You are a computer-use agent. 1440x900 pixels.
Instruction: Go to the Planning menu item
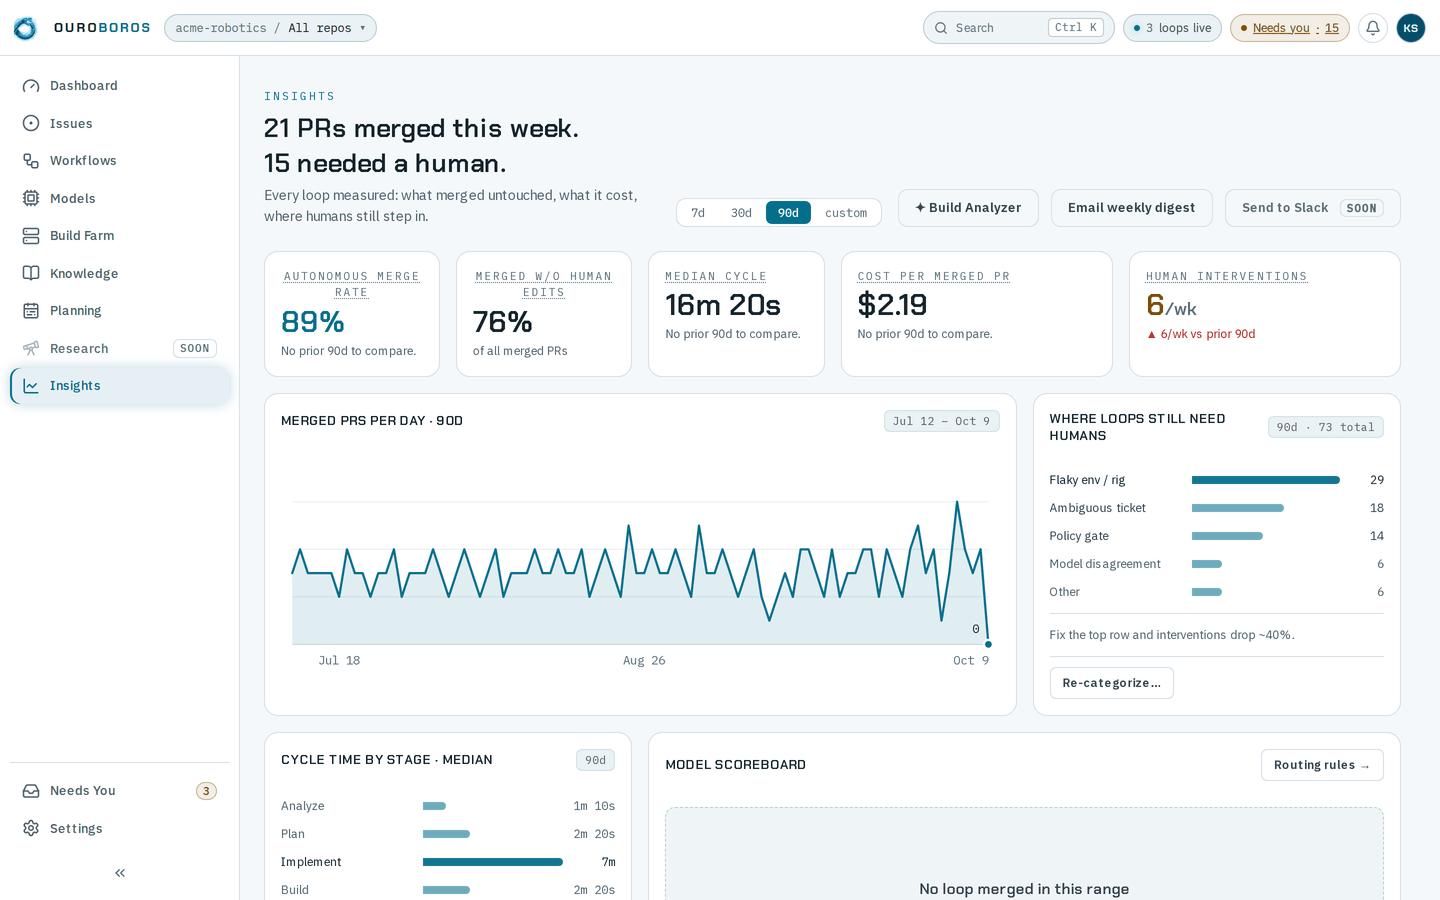(120, 311)
